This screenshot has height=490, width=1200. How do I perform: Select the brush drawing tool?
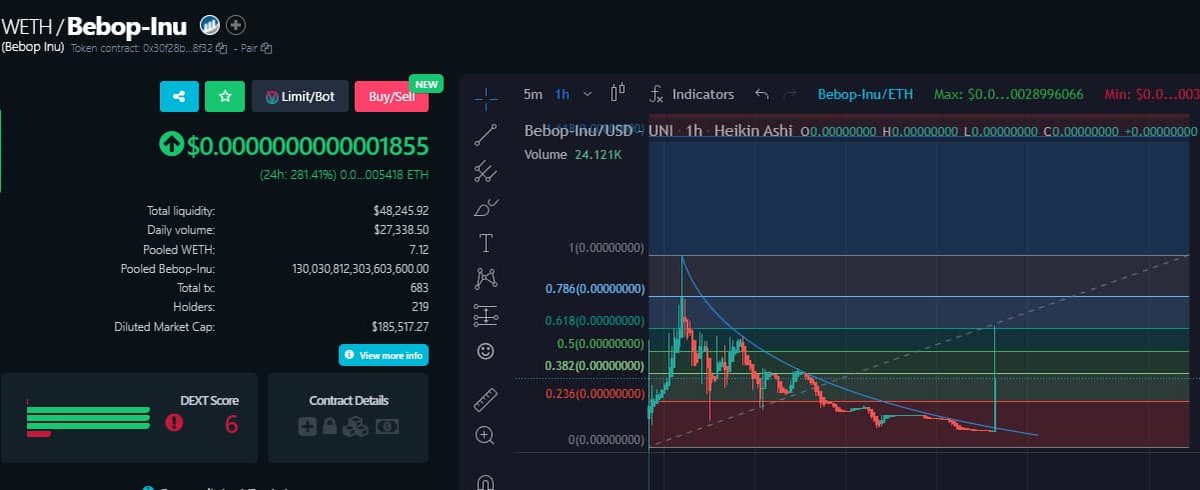pyautogui.click(x=486, y=207)
